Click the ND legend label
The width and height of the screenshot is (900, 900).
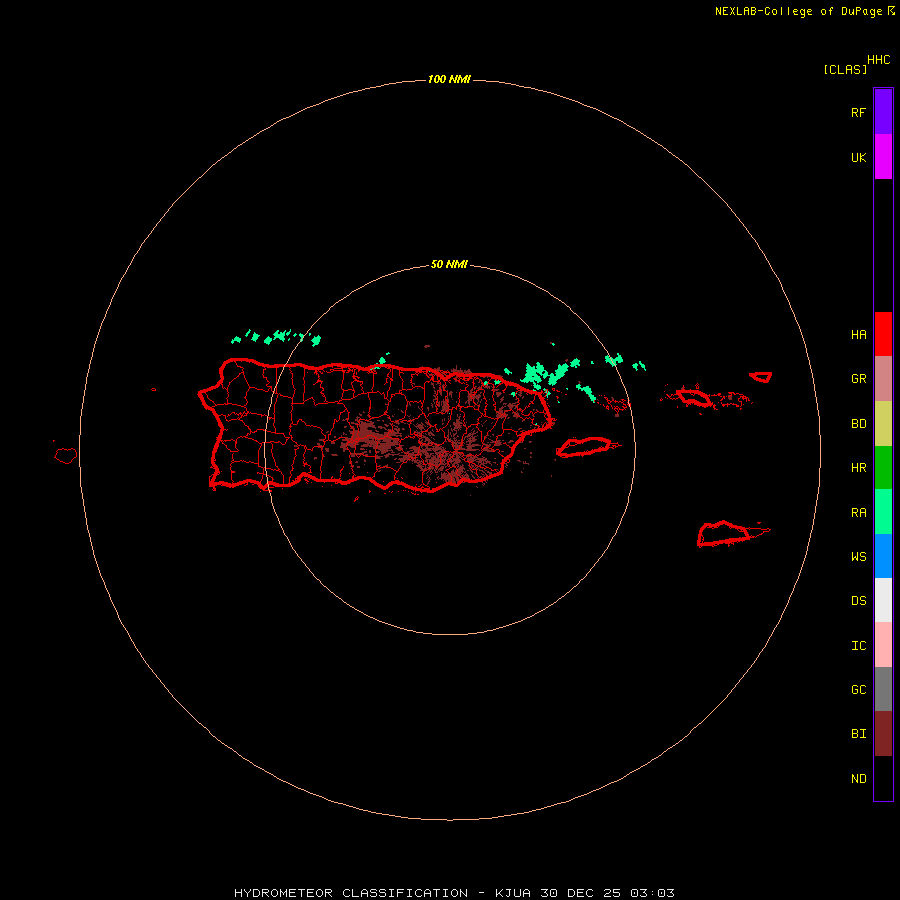point(859,779)
